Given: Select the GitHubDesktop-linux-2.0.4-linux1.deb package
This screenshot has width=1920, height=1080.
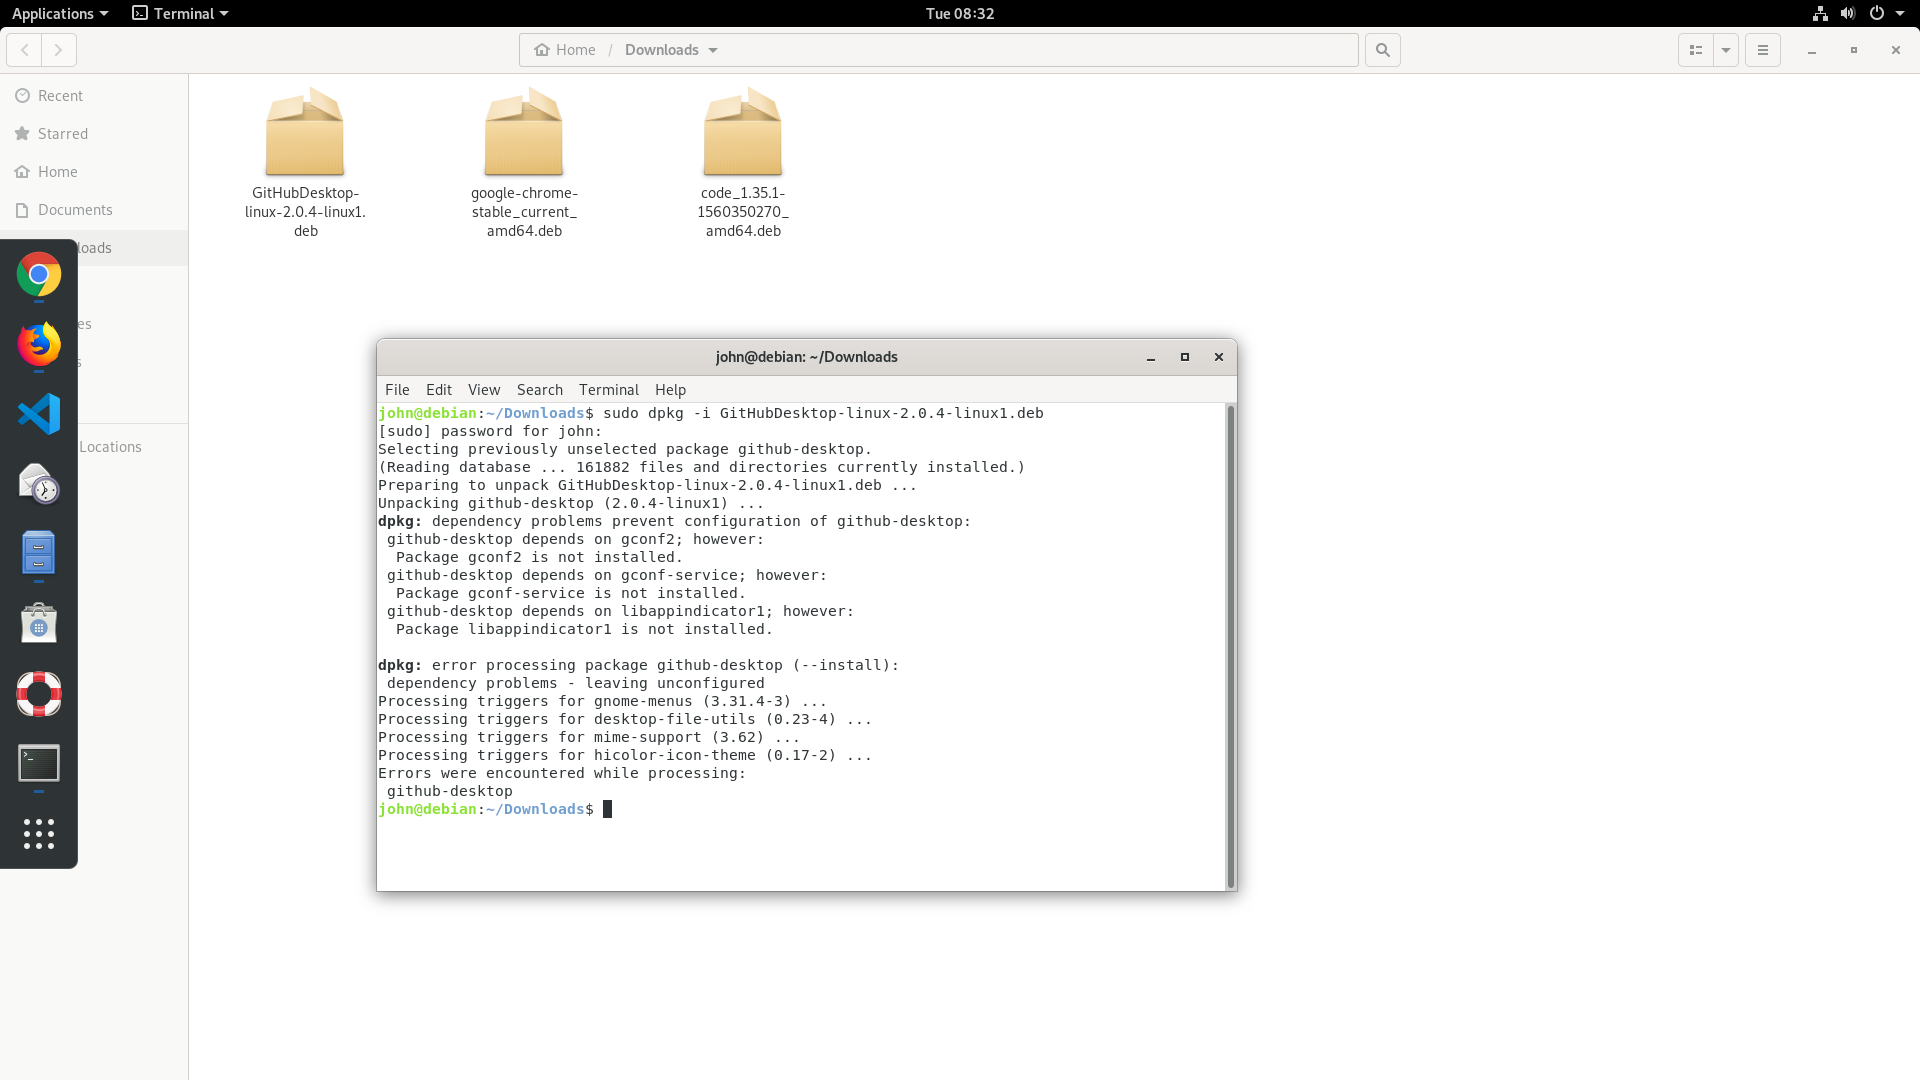Looking at the screenshot, I should (305, 163).
